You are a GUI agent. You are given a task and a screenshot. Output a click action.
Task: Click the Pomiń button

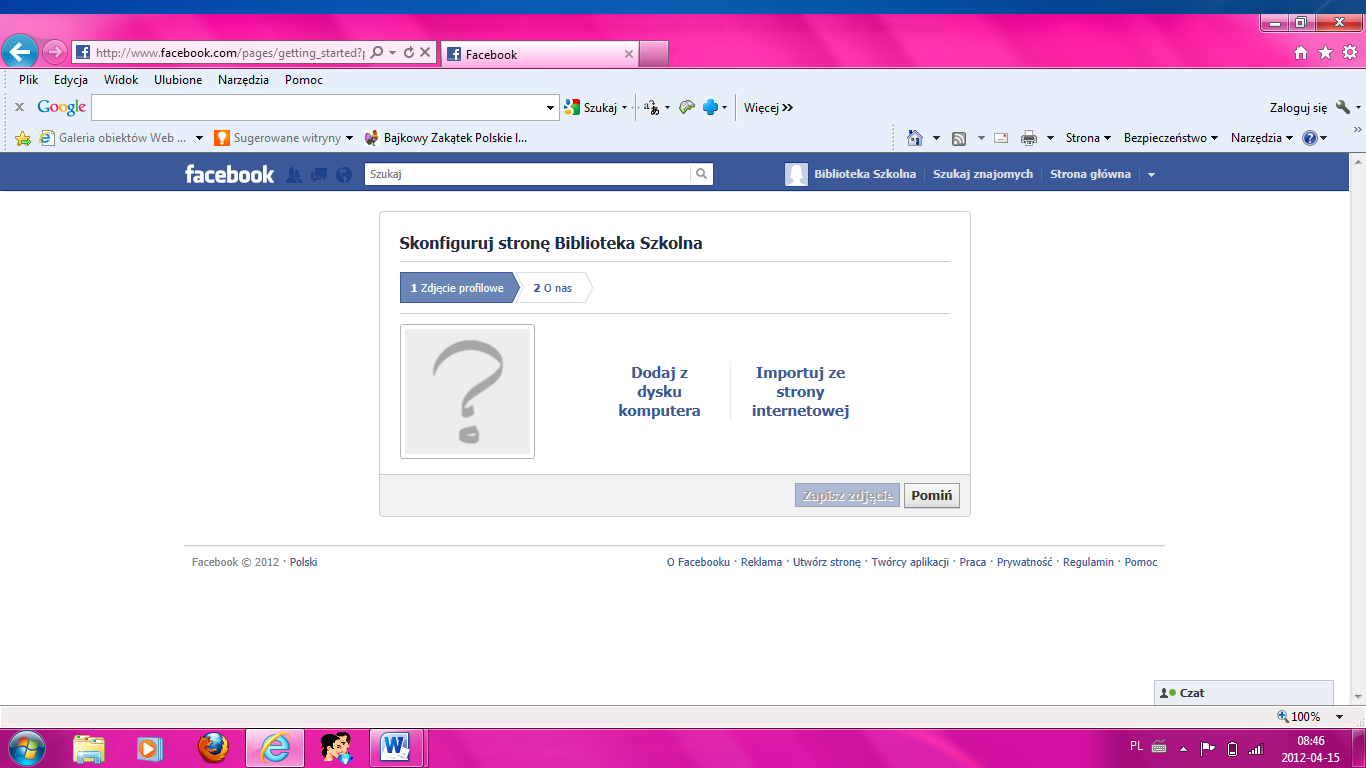(932, 496)
